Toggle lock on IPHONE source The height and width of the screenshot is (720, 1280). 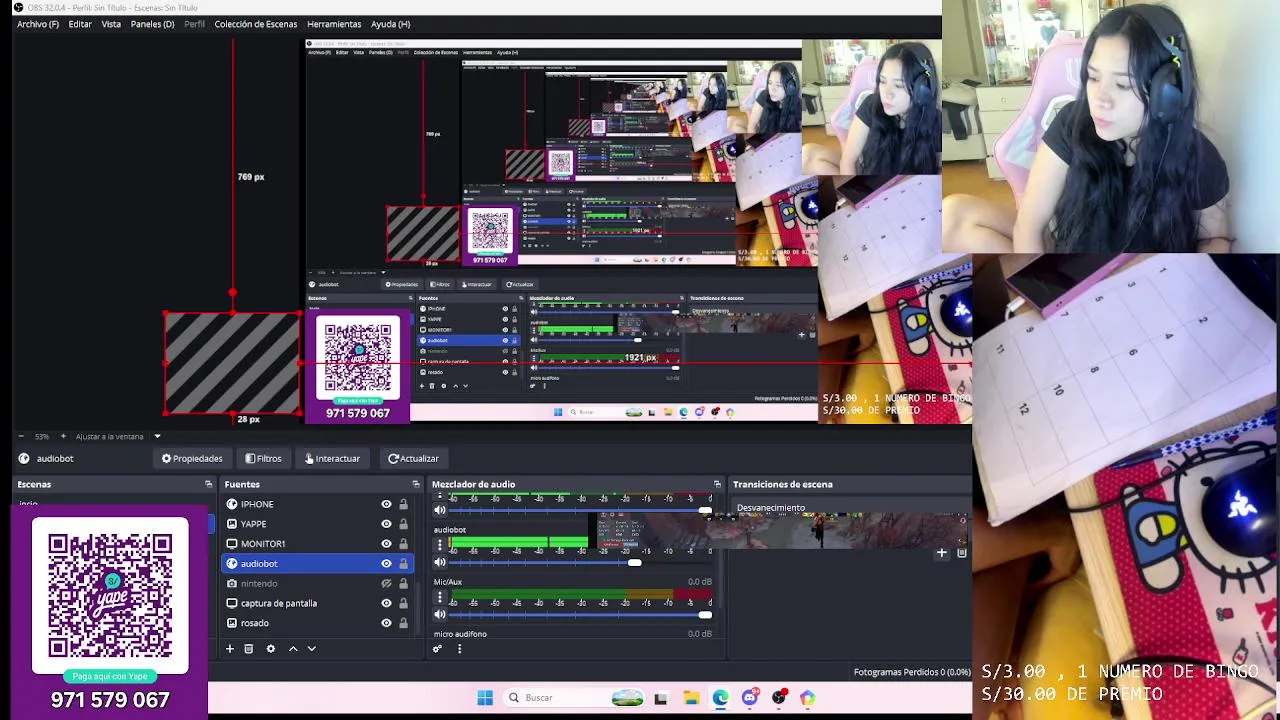point(403,504)
